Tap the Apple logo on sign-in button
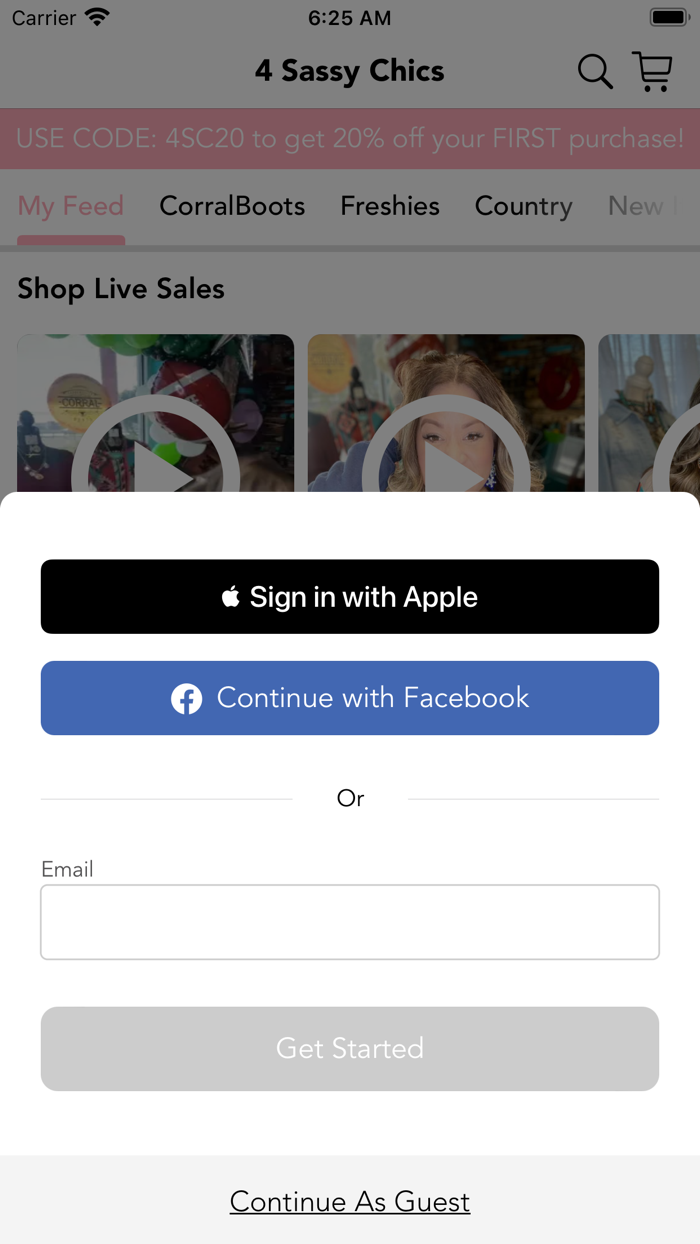Image resolution: width=700 pixels, height=1244 pixels. tap(231, 597)
